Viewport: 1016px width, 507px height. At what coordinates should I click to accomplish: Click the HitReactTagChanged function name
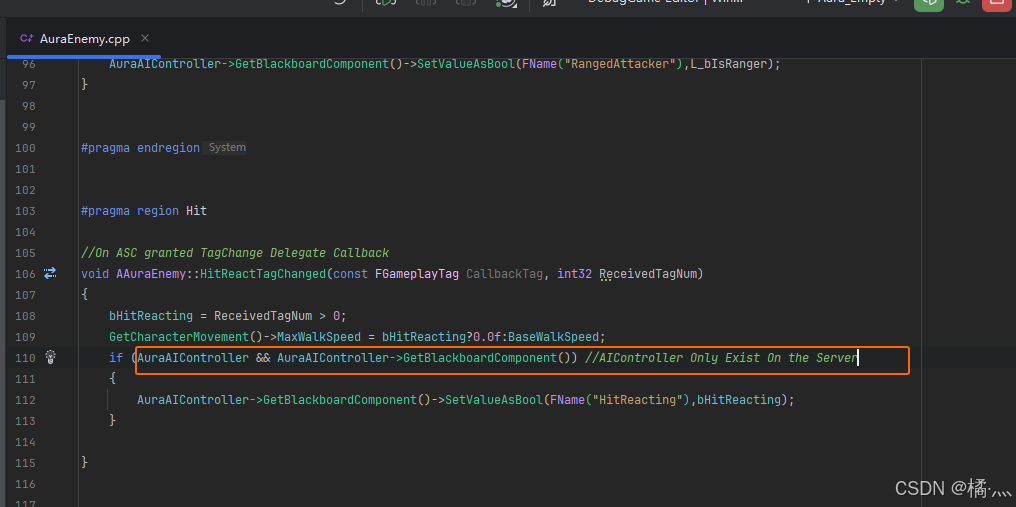coord(262,274)
